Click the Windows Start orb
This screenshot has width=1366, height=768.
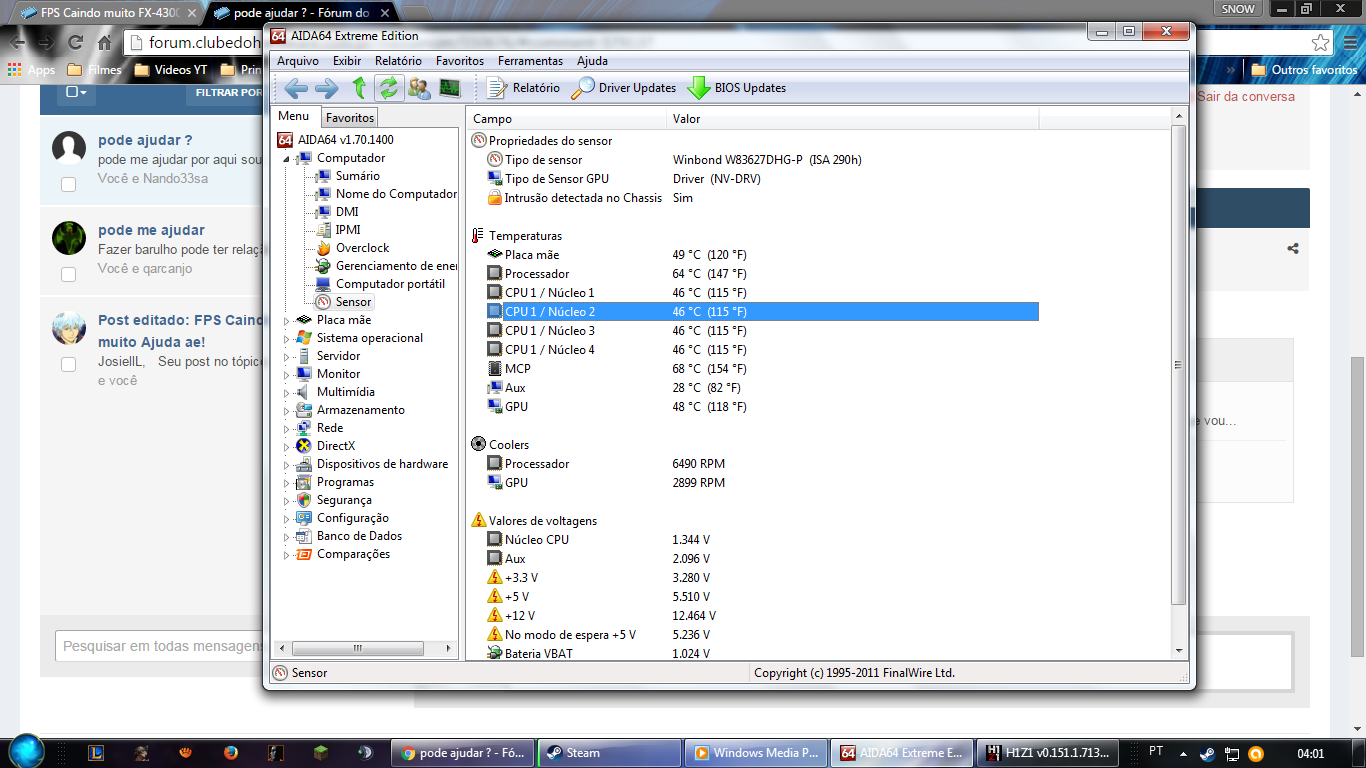click(27, 751)
